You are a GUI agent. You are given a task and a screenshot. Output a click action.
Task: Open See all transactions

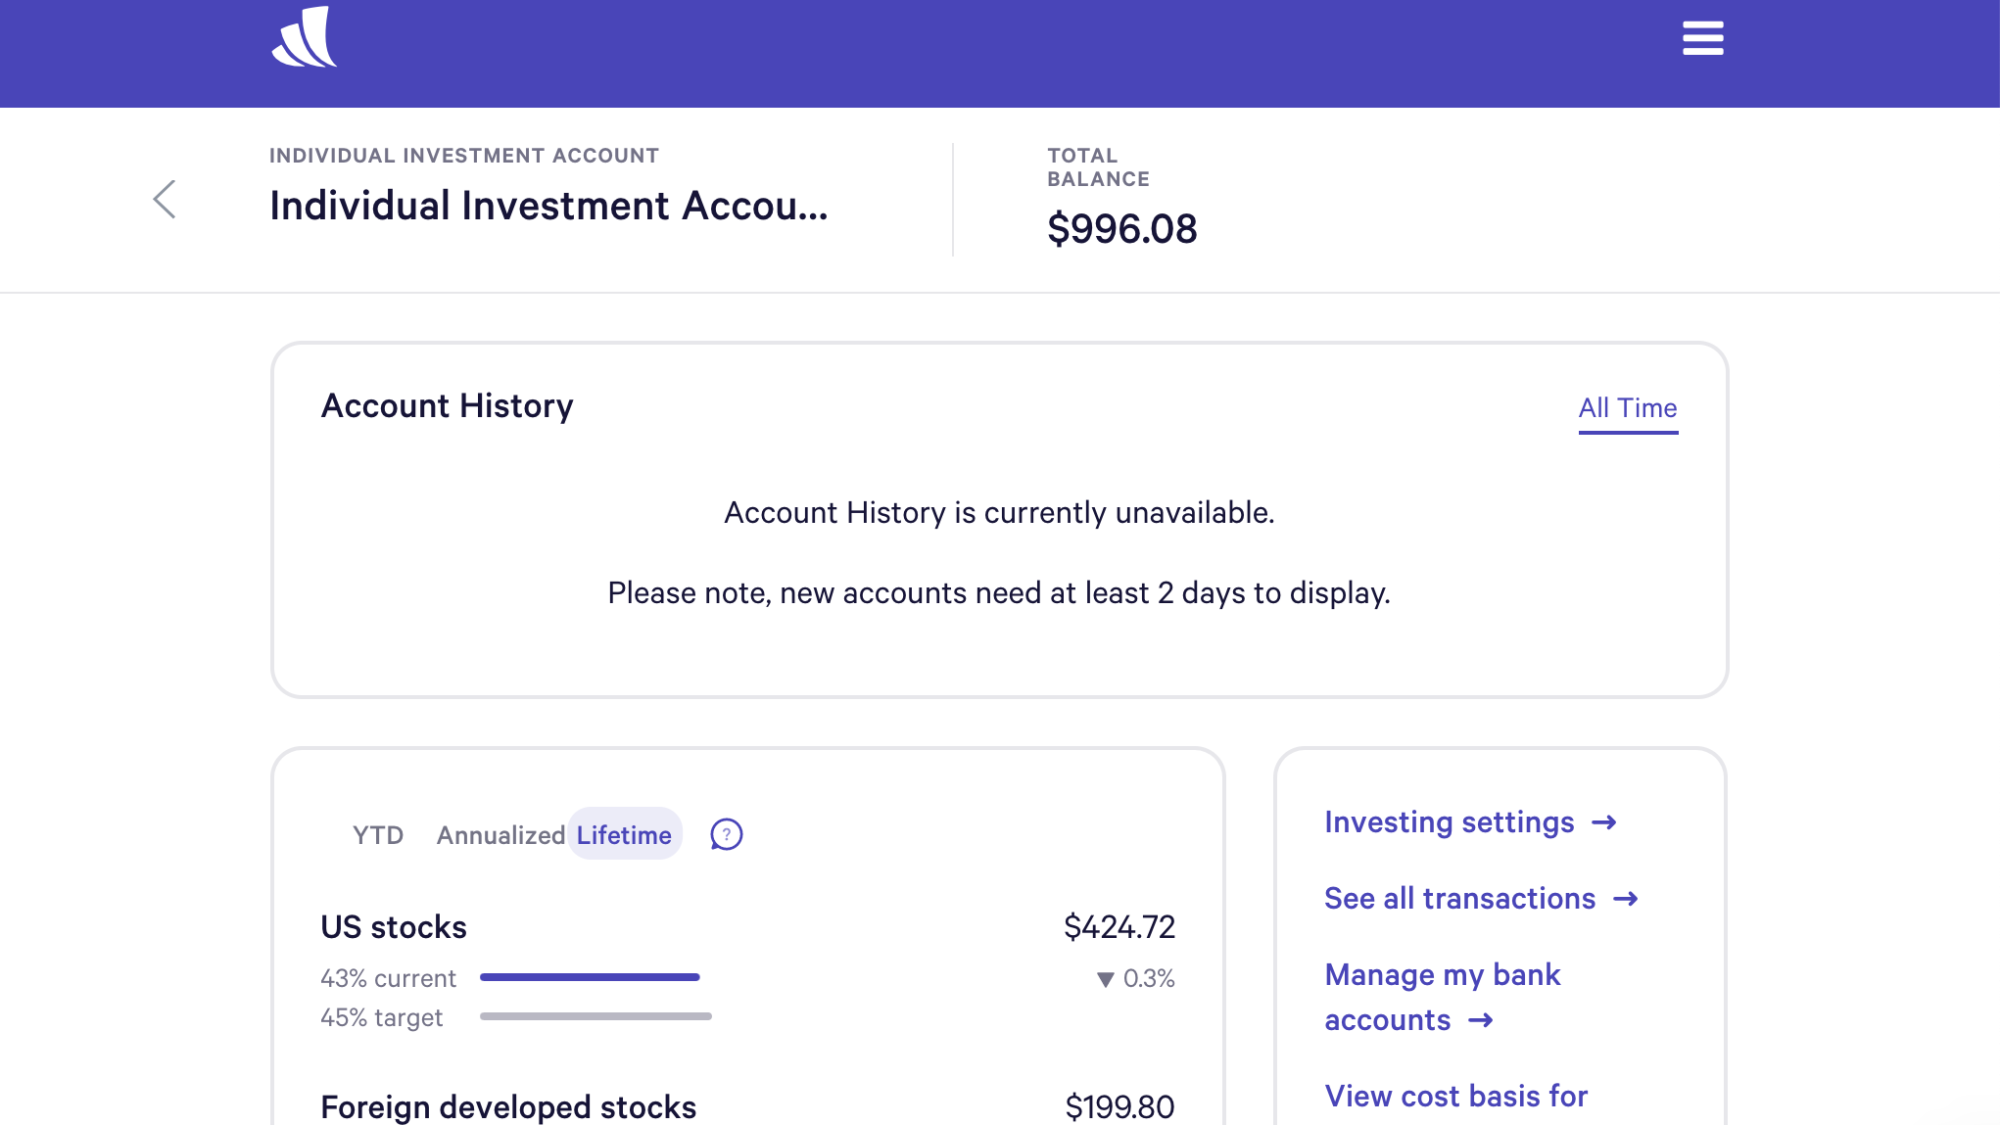(1459, 899)
